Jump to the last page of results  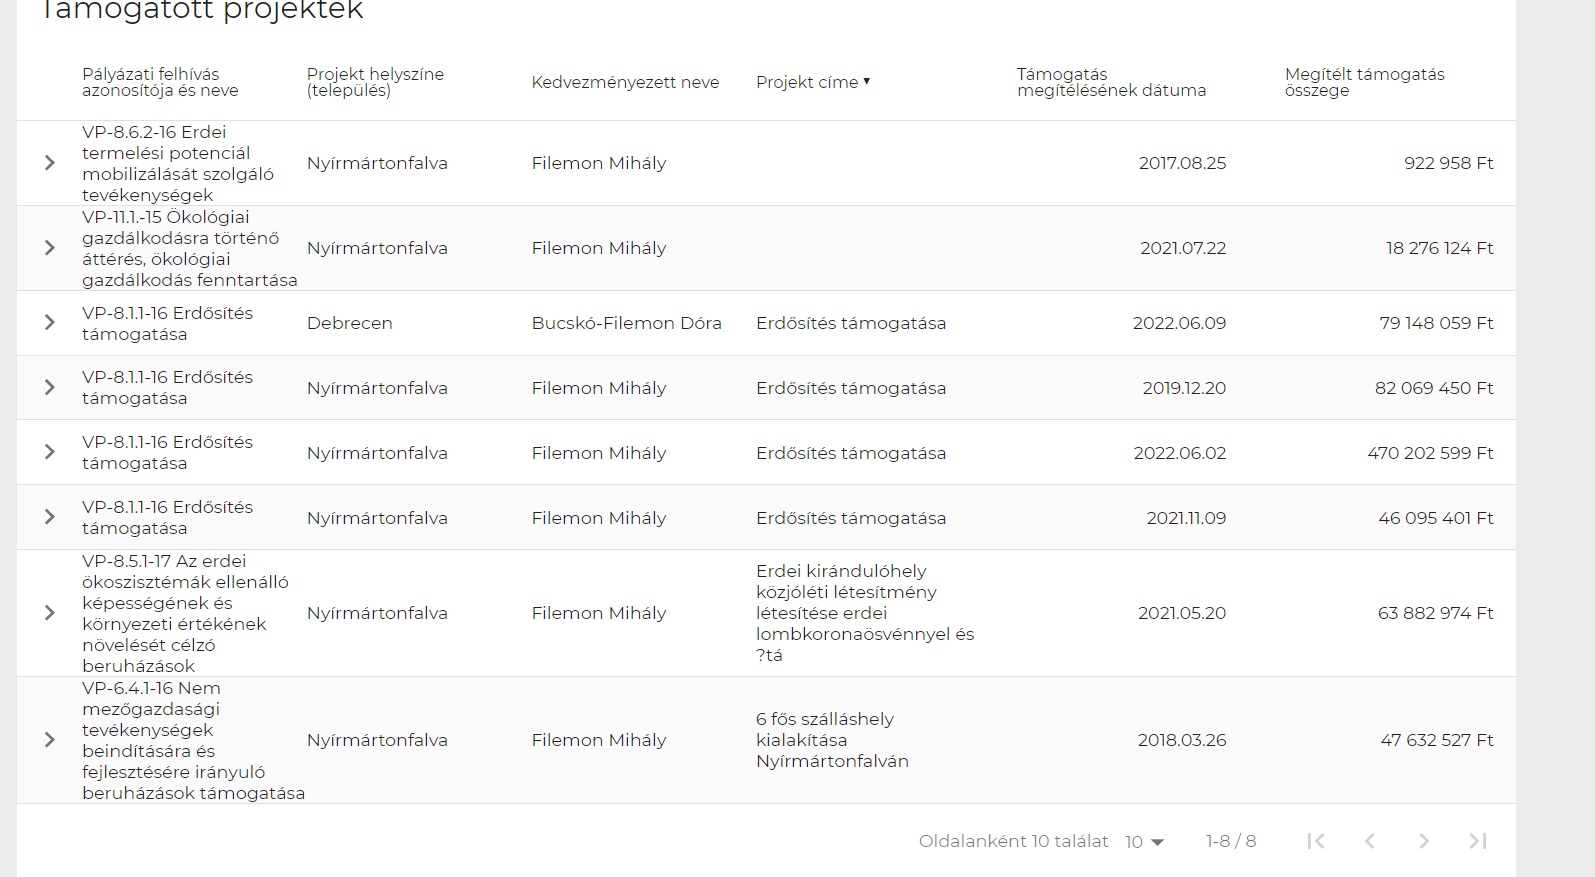pos(1478,841)
